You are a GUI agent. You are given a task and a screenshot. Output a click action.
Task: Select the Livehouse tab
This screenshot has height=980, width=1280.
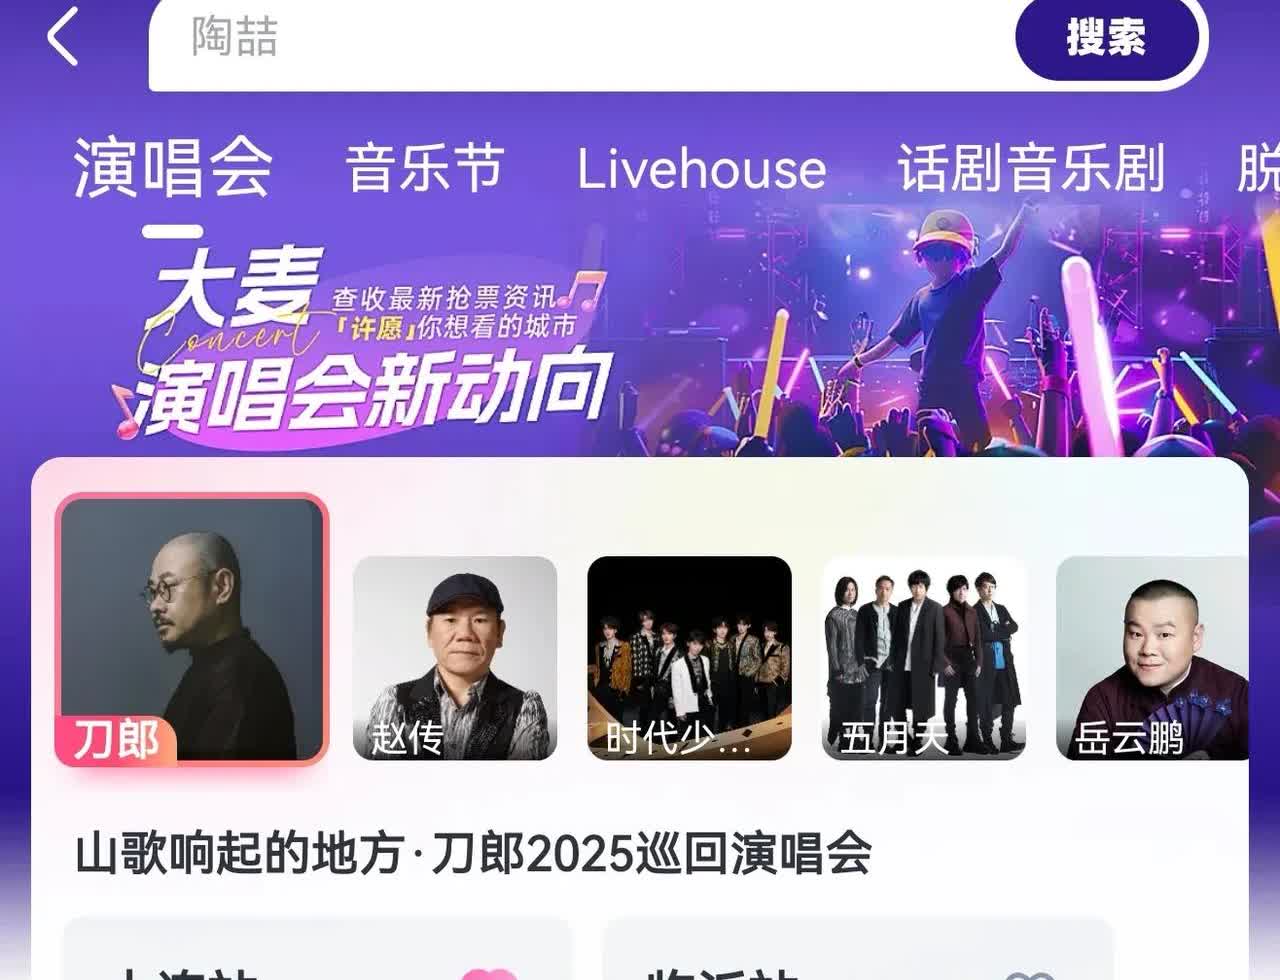pos(701,168)
